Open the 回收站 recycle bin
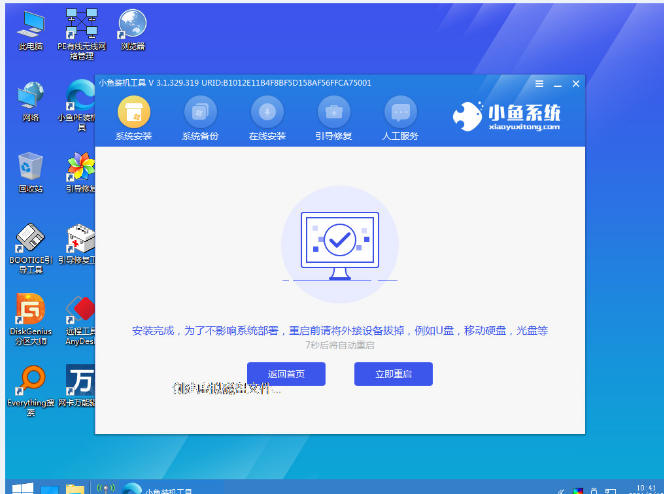 30,170
